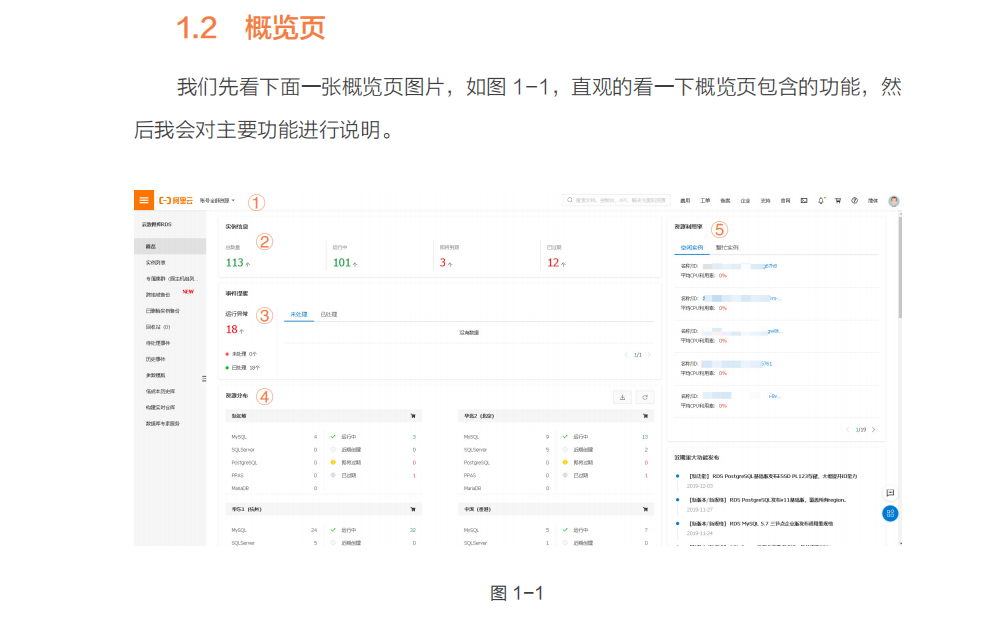Open 备案 in the top navigation
The height and width of the screenshot is (638, 996).
pos(725,201)
